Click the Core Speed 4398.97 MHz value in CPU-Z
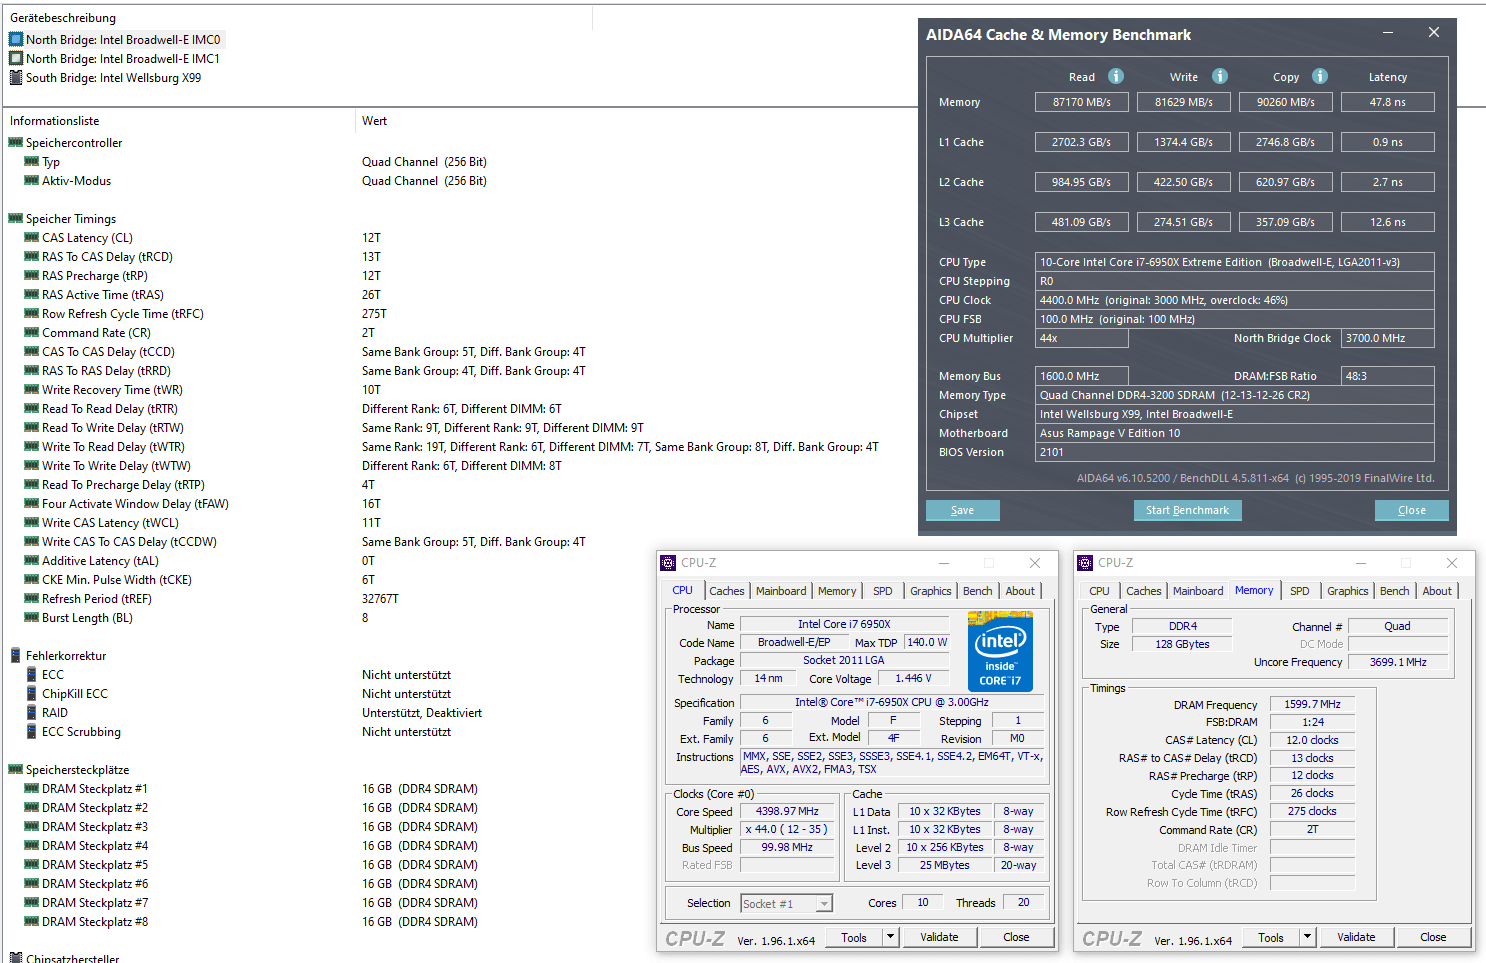This screenshot has height=963, width=1486. pyautogui.click(x=787, y=811)
